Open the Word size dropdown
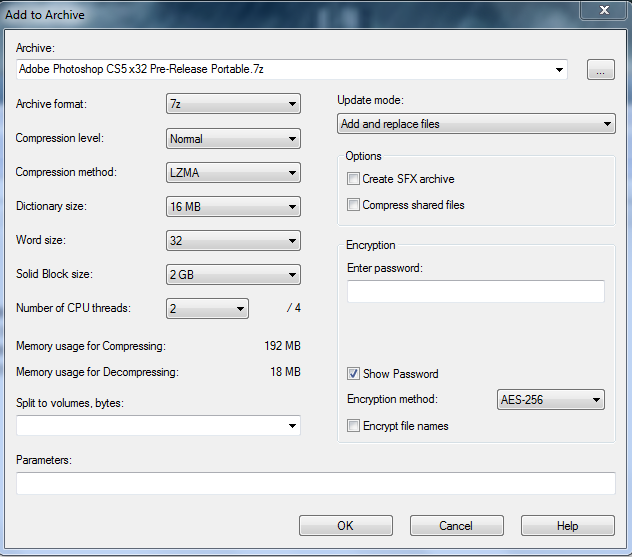Image resolution: width=632 pixels, height=557 pixels. (233, 241)
